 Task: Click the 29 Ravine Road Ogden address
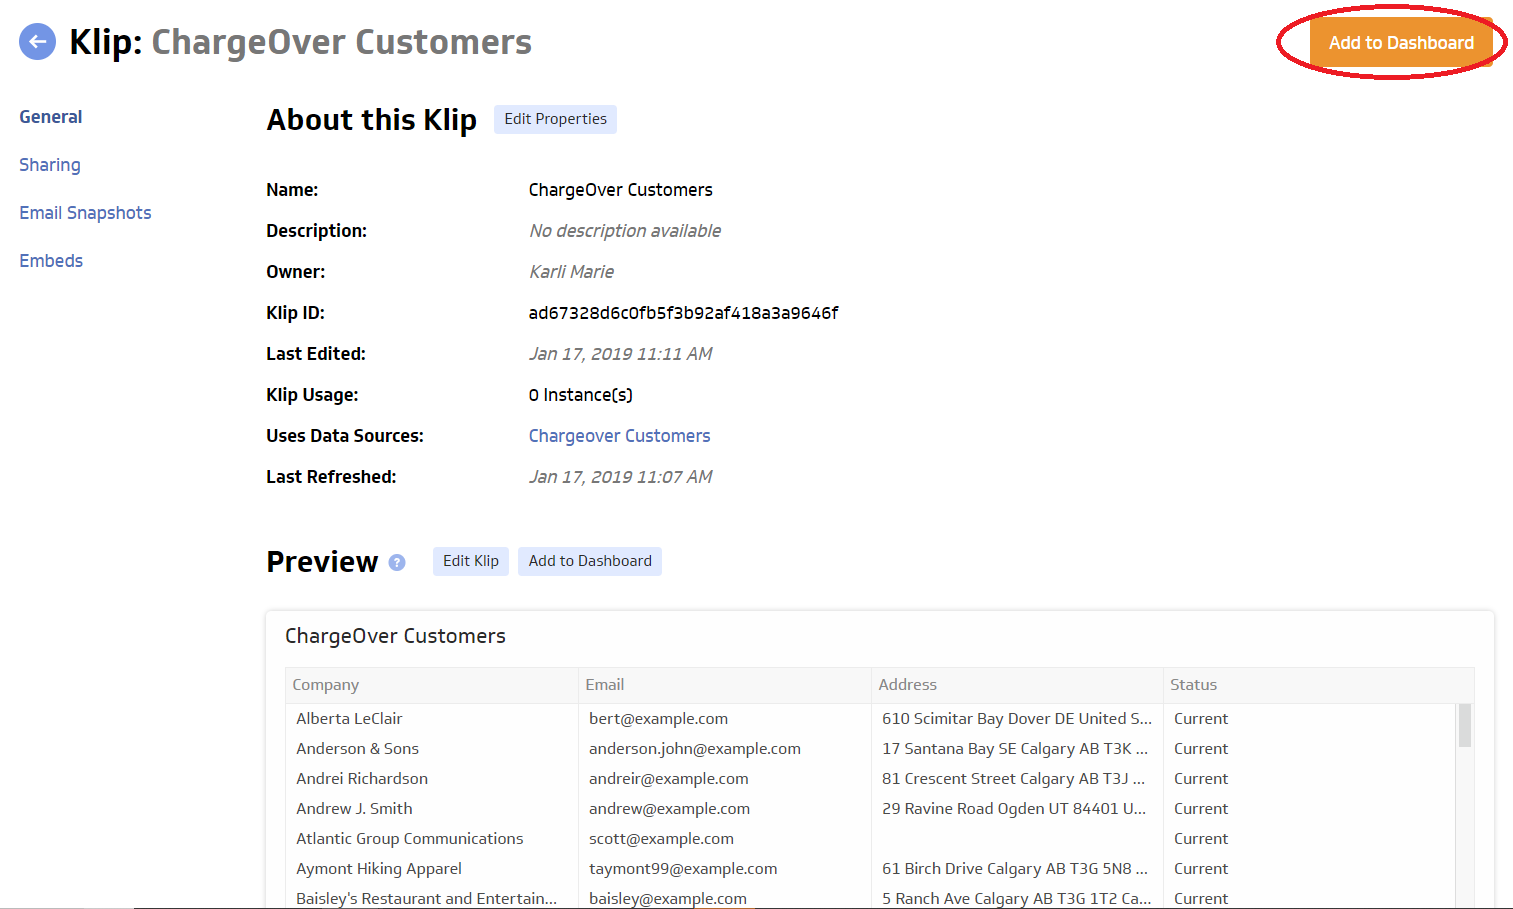pyautogui.click(x=1014, y=809)
